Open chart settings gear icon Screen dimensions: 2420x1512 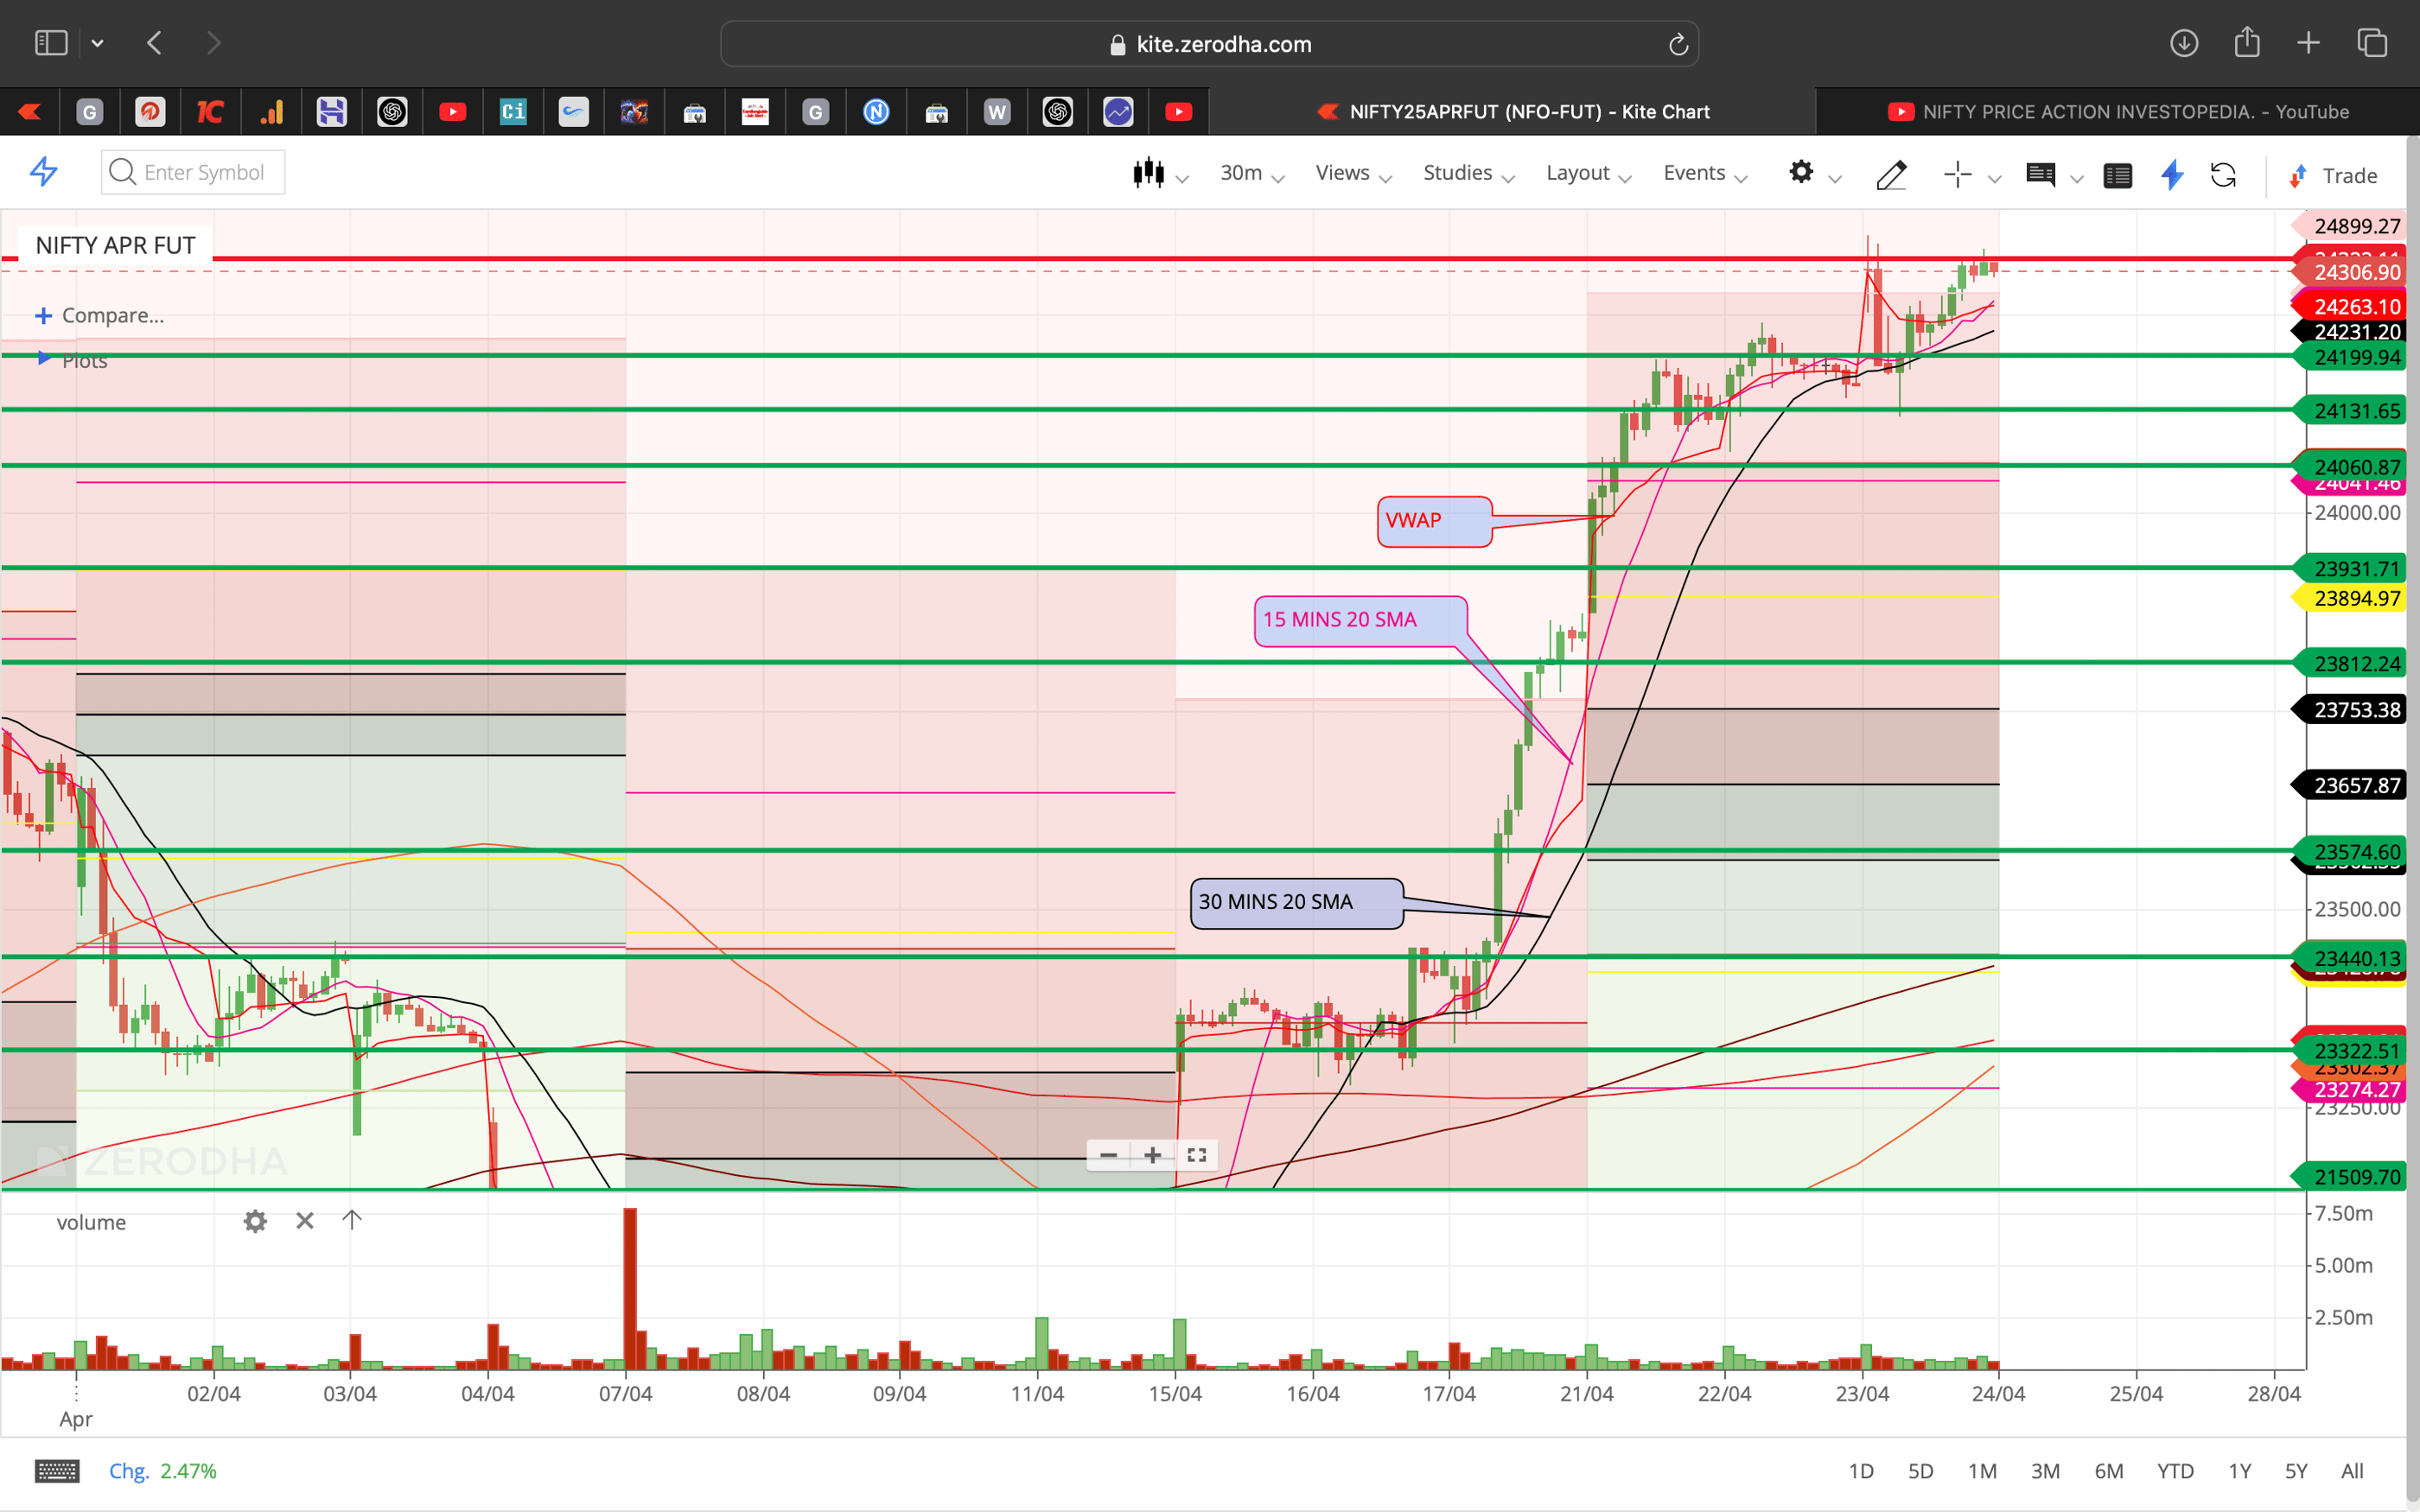pos(1802,172)
